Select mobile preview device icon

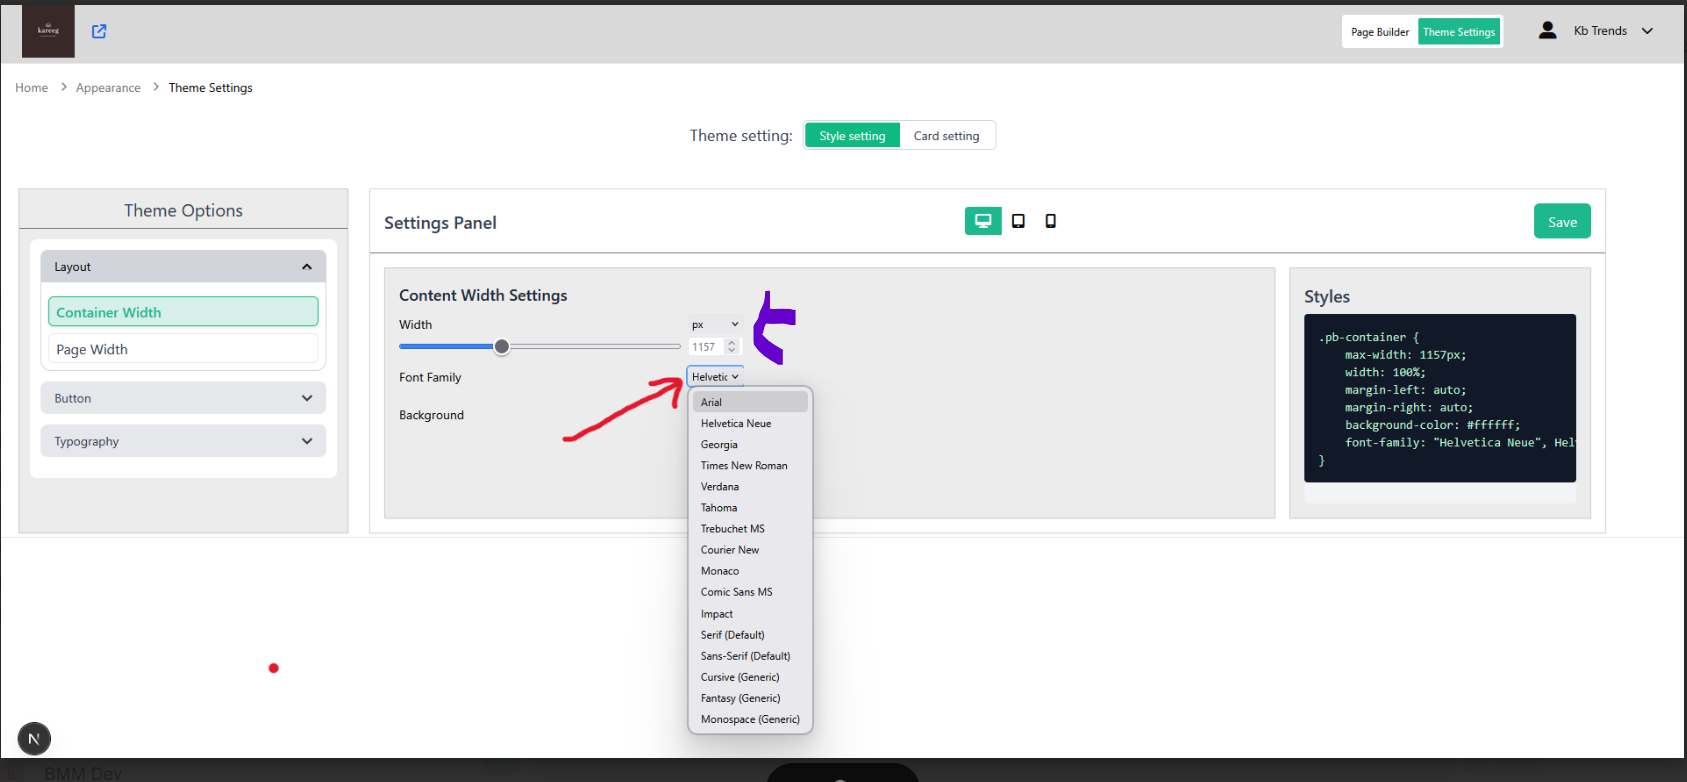point(1050,221)
